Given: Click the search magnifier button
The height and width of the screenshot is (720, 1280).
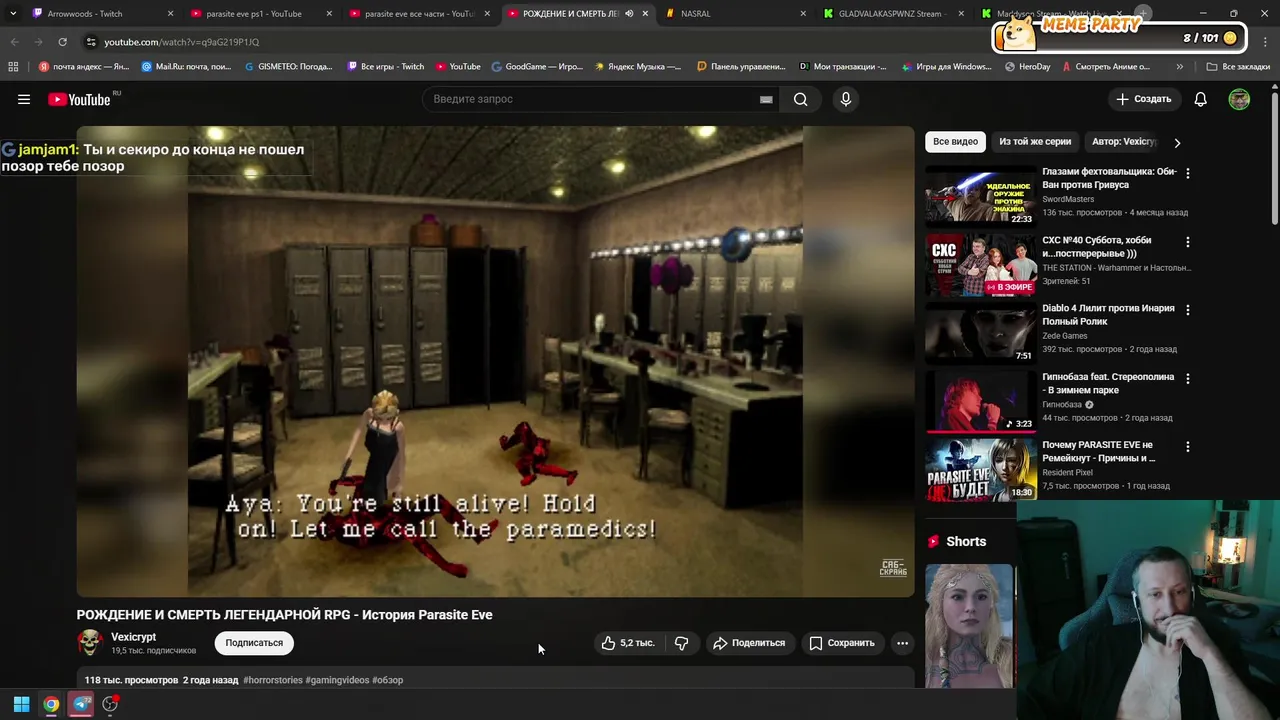Looking at the screenshot, I should pyautogui.click(x=800, y=99).
